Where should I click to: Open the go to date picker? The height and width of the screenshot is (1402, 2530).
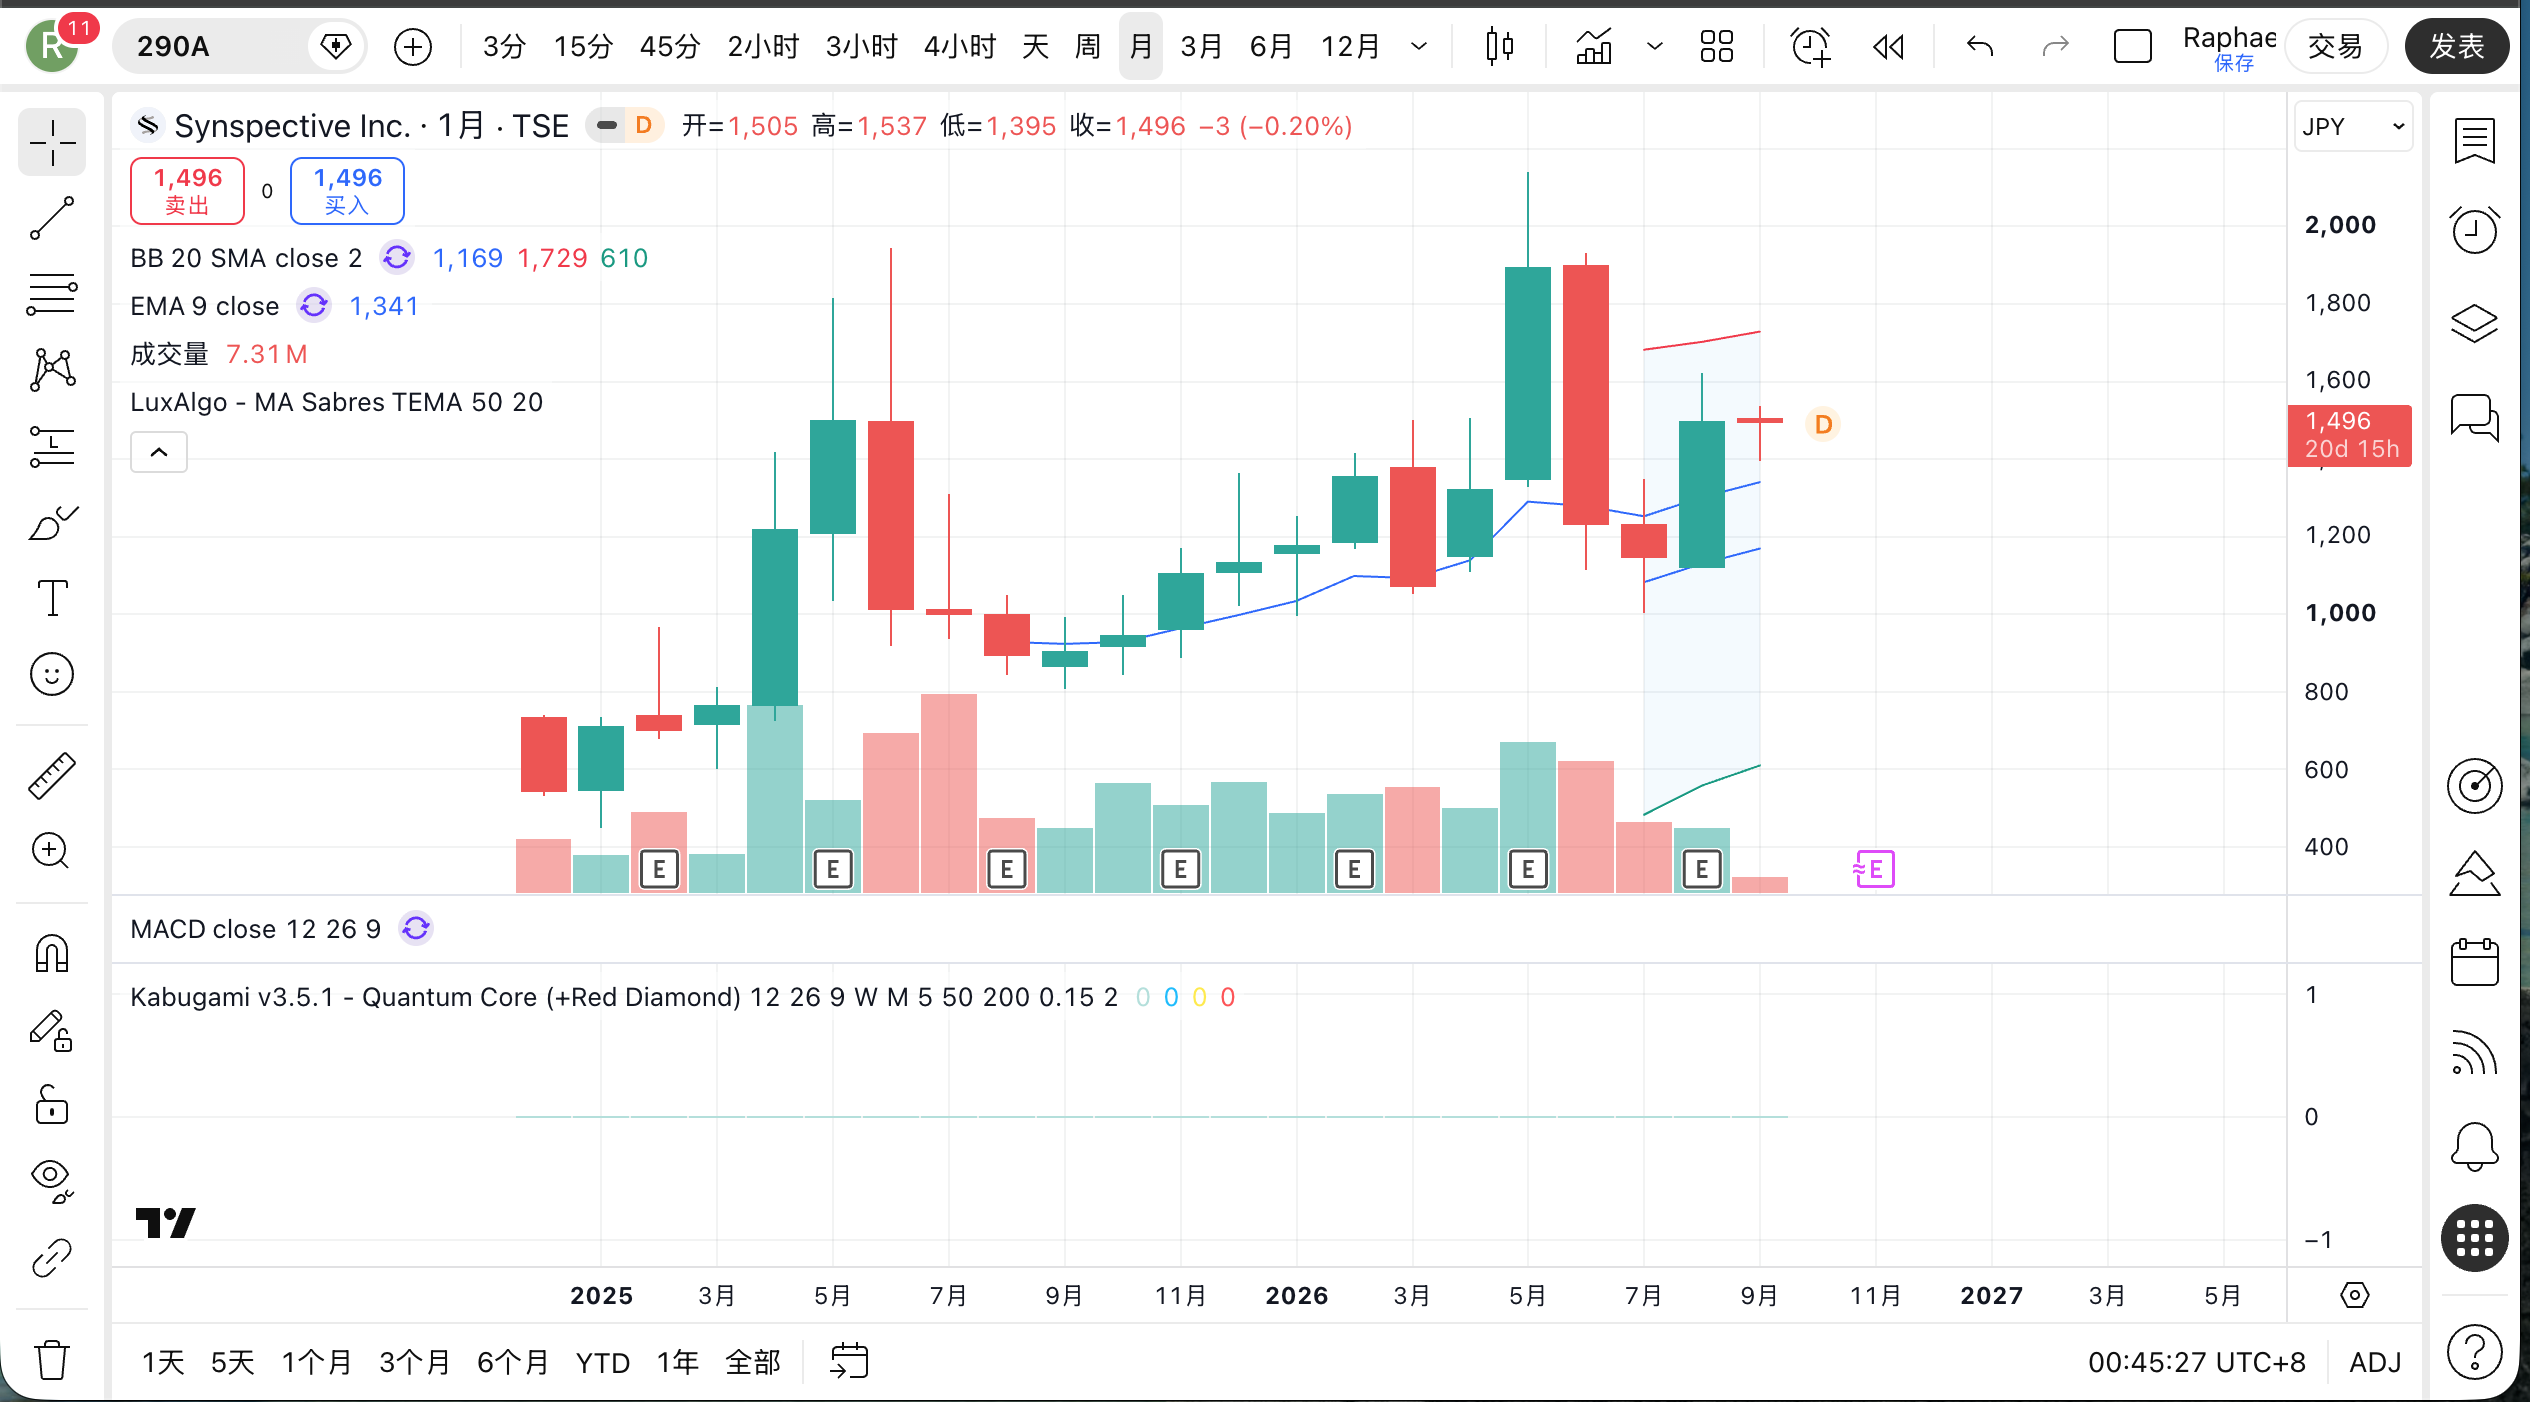pyautogui.click(x=849, y=1362)
